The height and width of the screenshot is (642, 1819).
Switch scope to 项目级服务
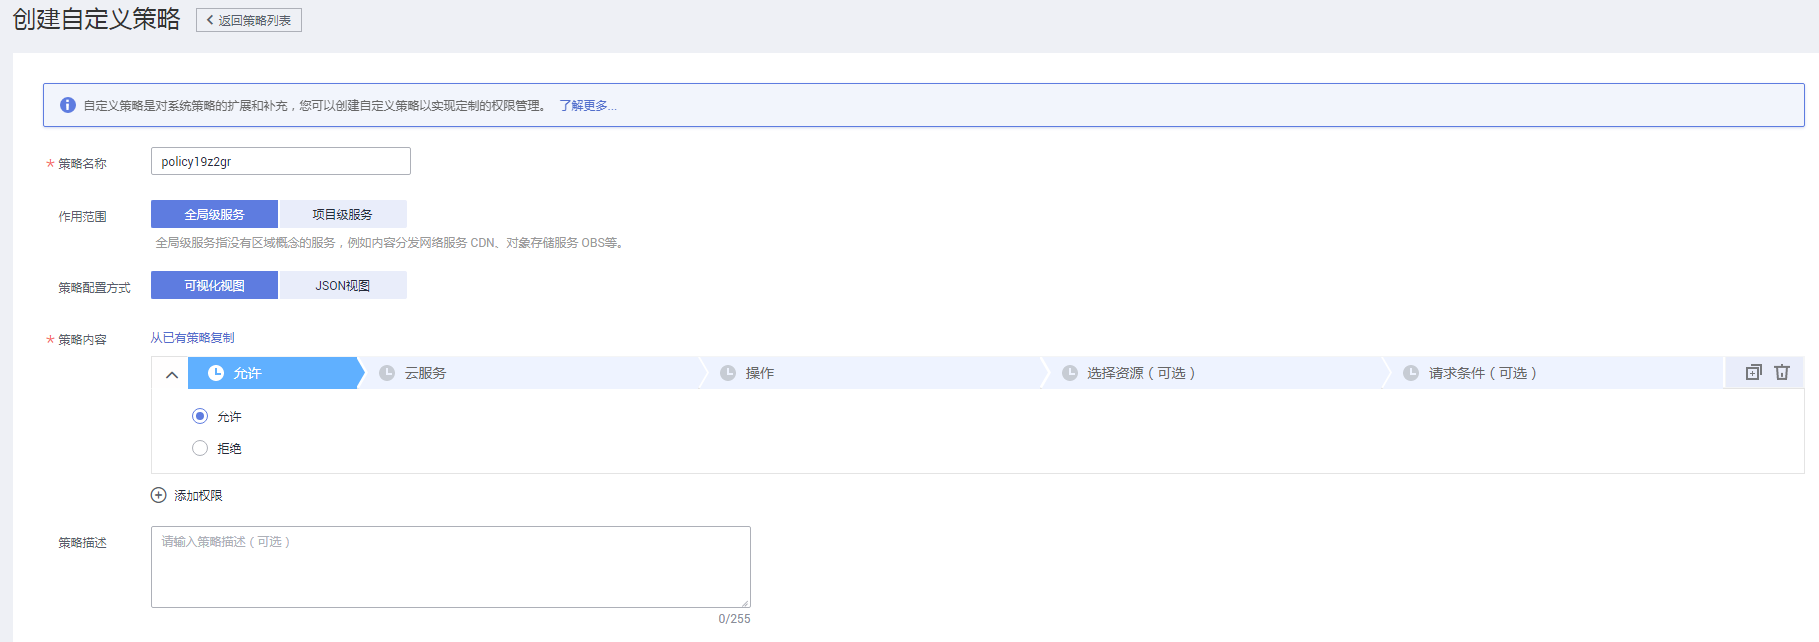pyautogui.click(x=342, y=214)
